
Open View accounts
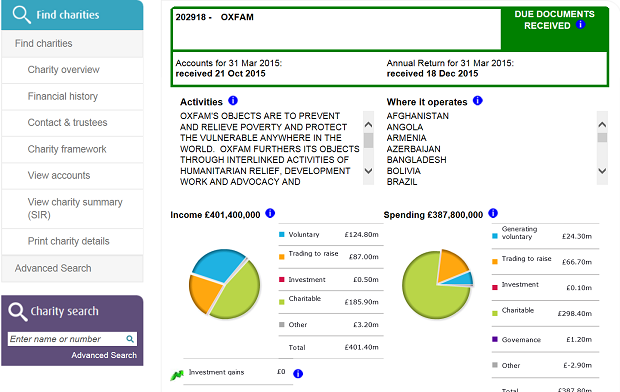point(72,176)
